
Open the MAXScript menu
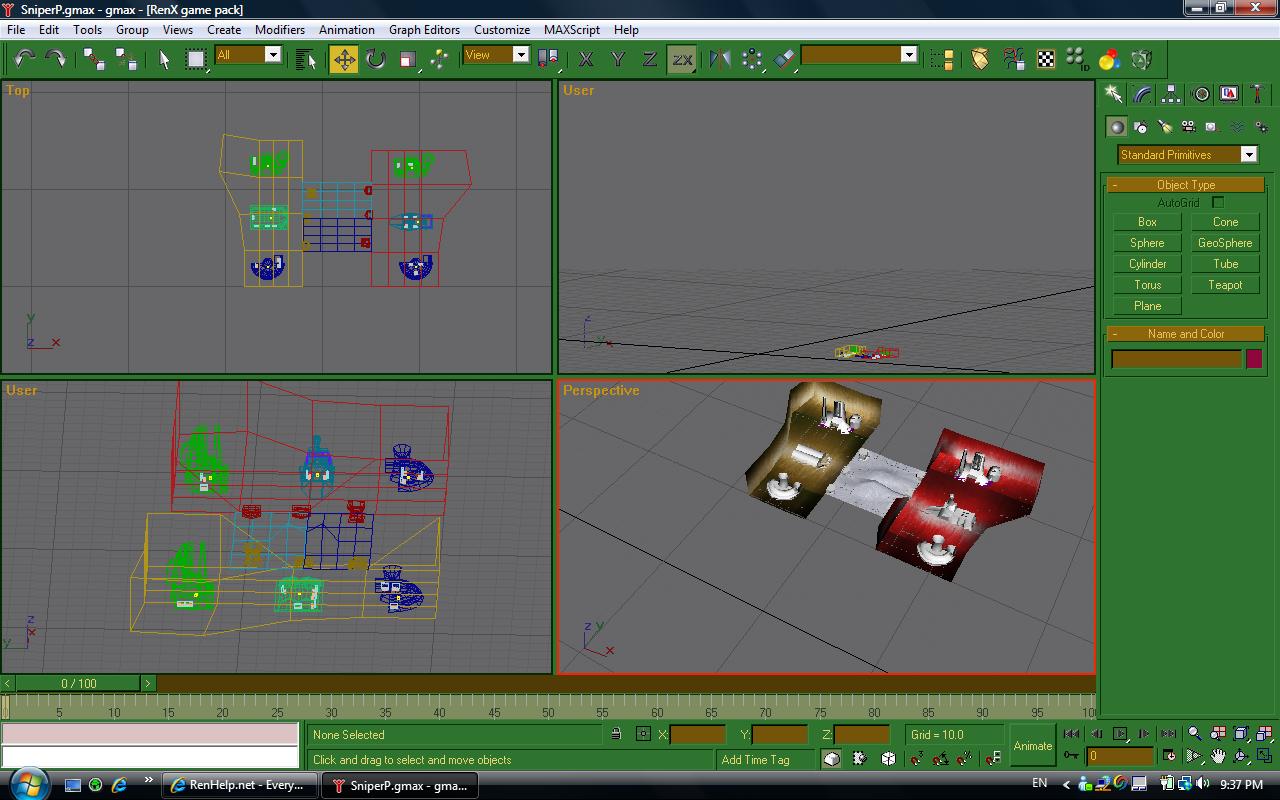pyautogui.click(x=571, y=30)
